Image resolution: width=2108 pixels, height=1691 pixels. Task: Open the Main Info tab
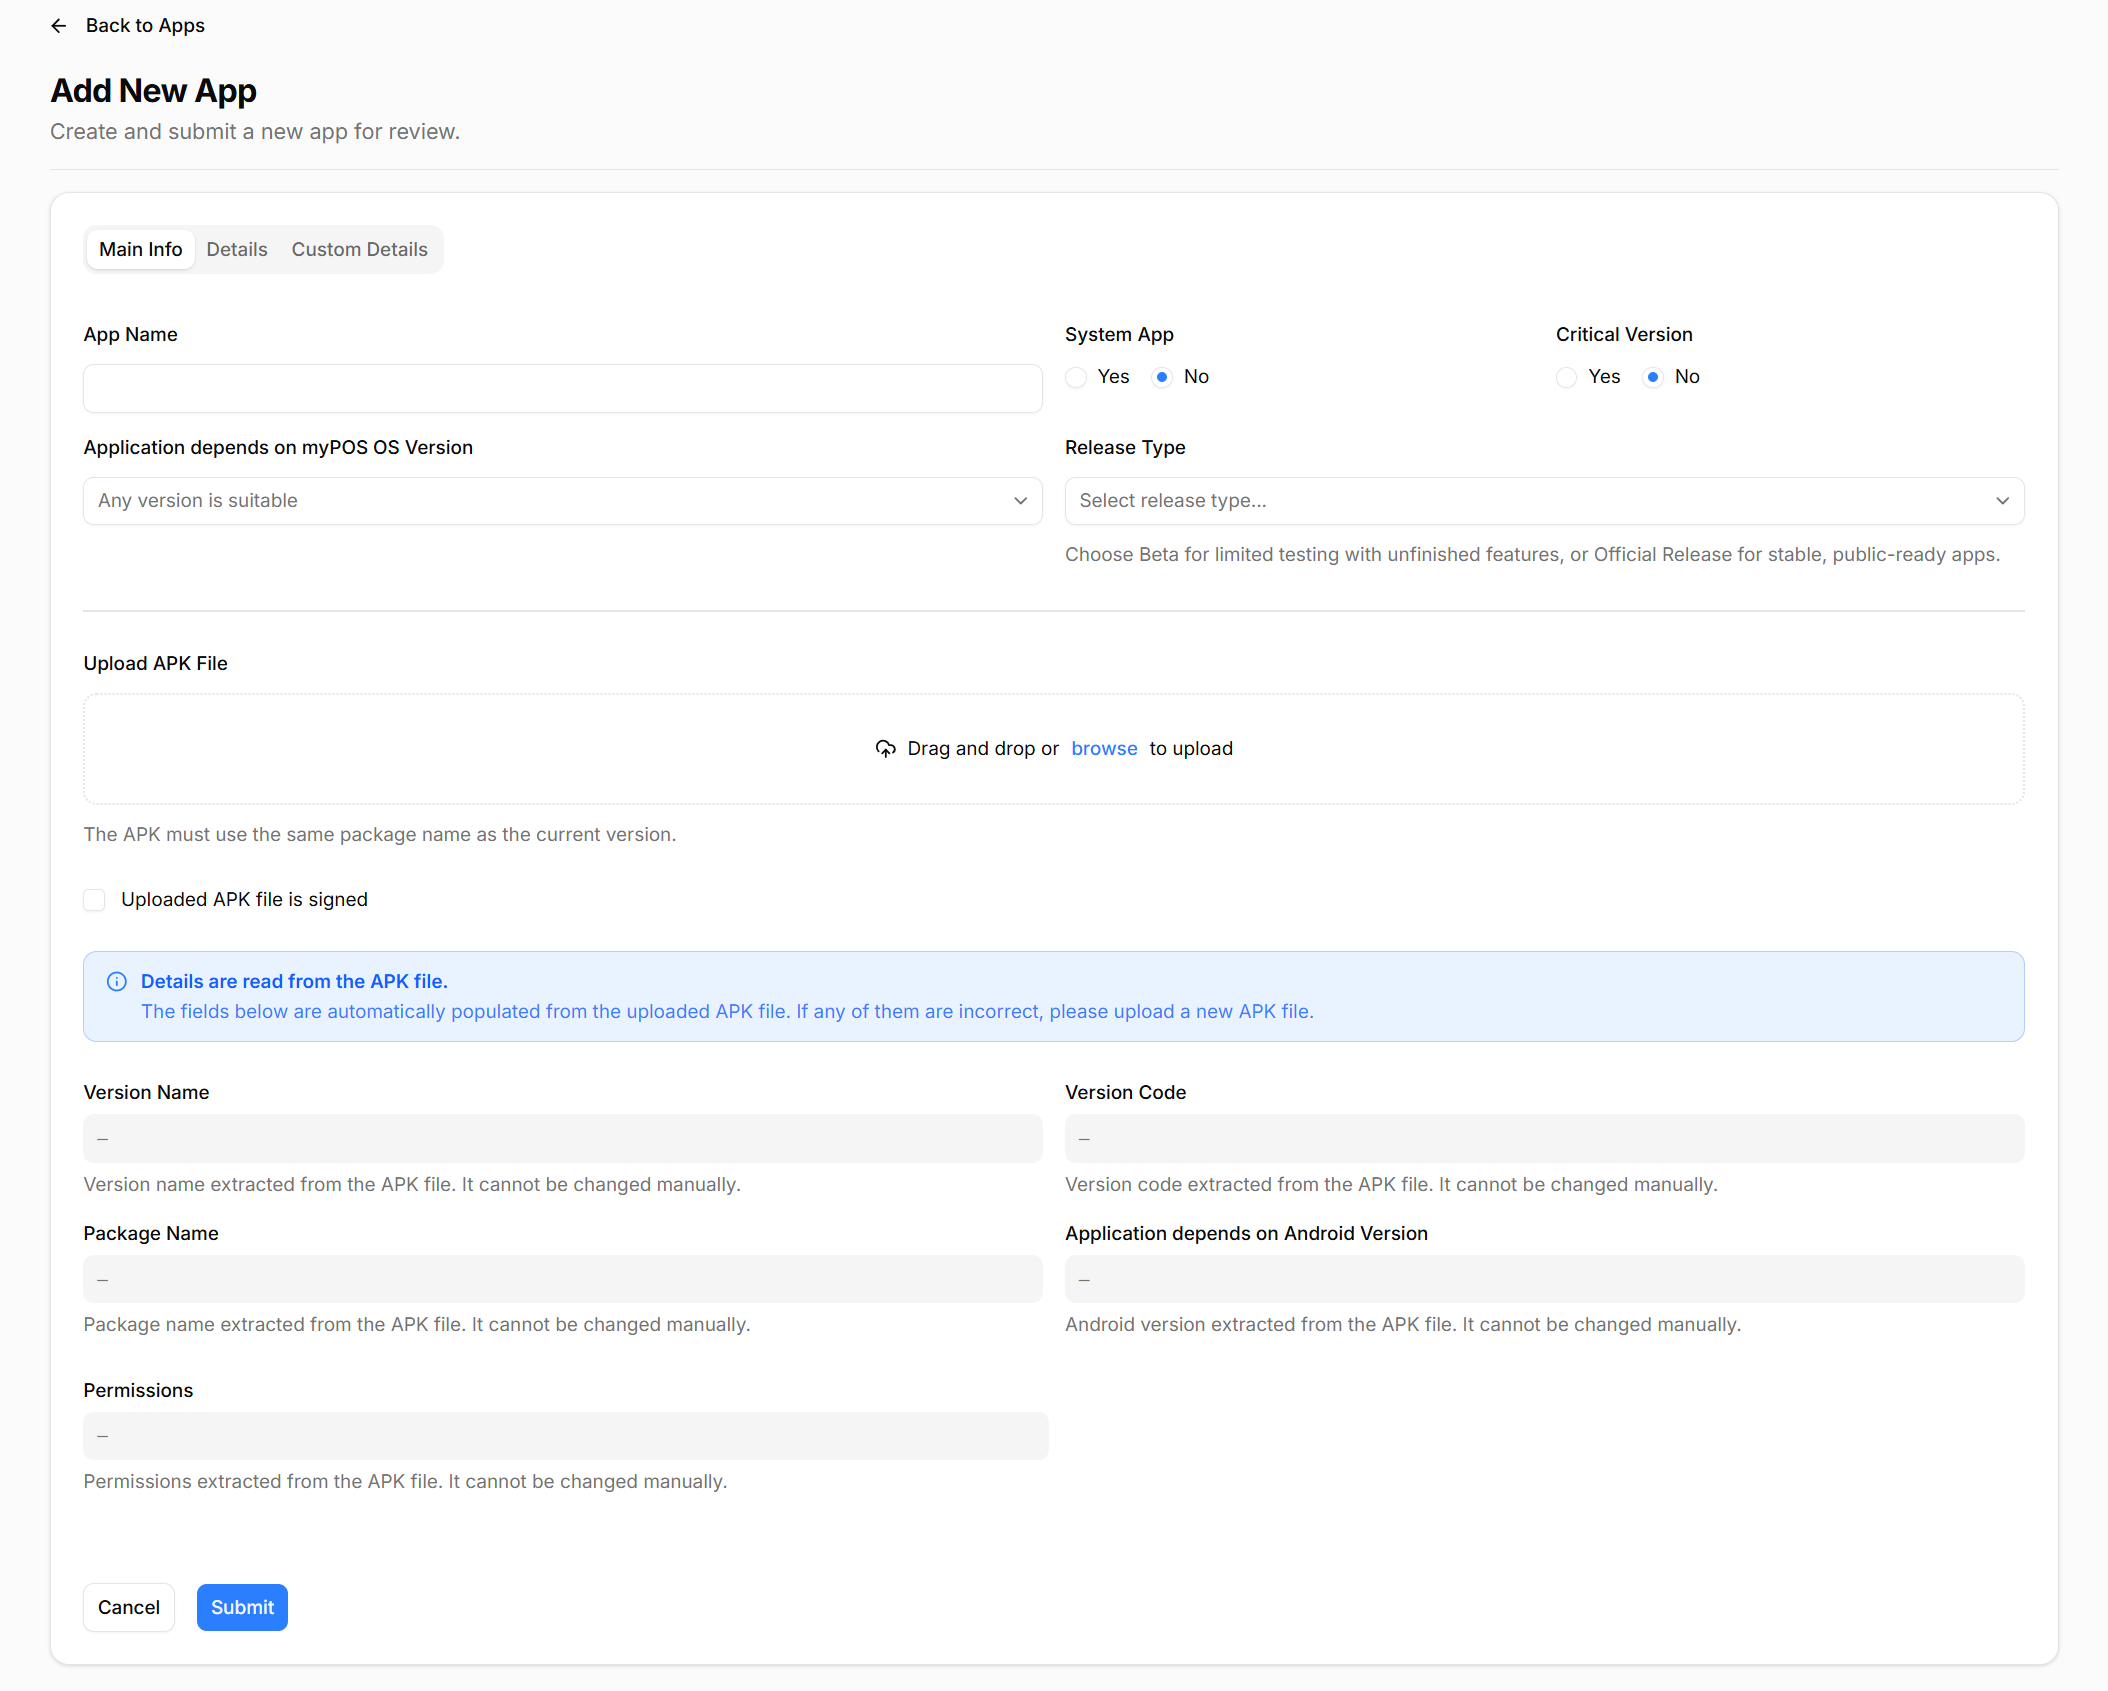[140, 249]
